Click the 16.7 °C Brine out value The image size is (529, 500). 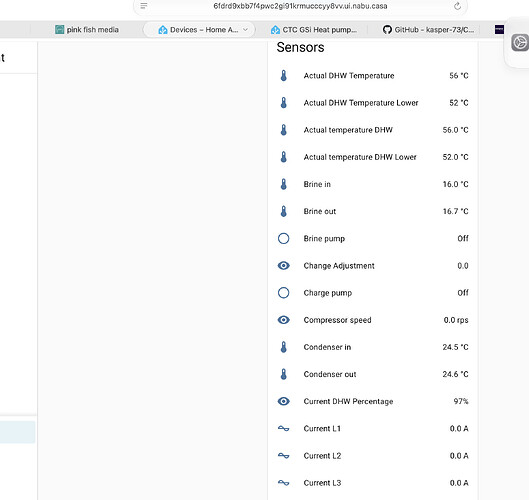click(x=455, y=211)
